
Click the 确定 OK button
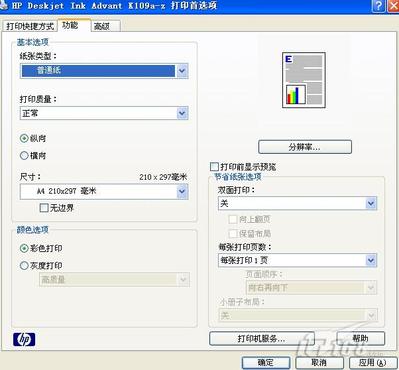266,363
